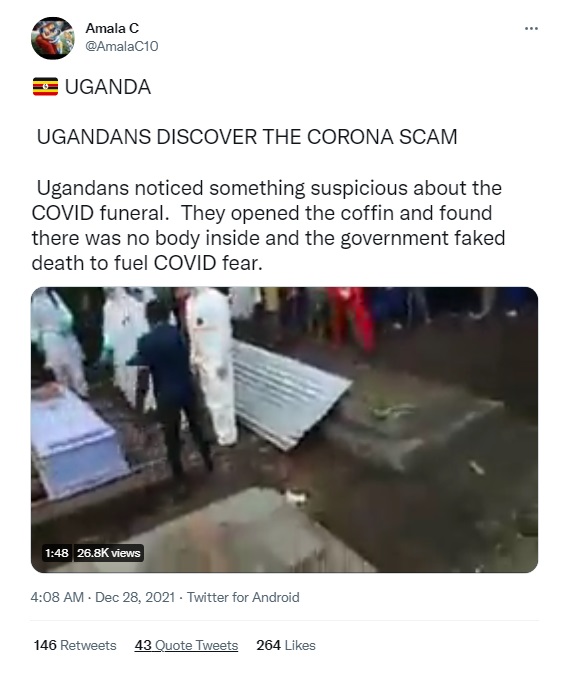Click the UGANDA text beside the flag
564x676 pixels.
[x=108, y=87]
